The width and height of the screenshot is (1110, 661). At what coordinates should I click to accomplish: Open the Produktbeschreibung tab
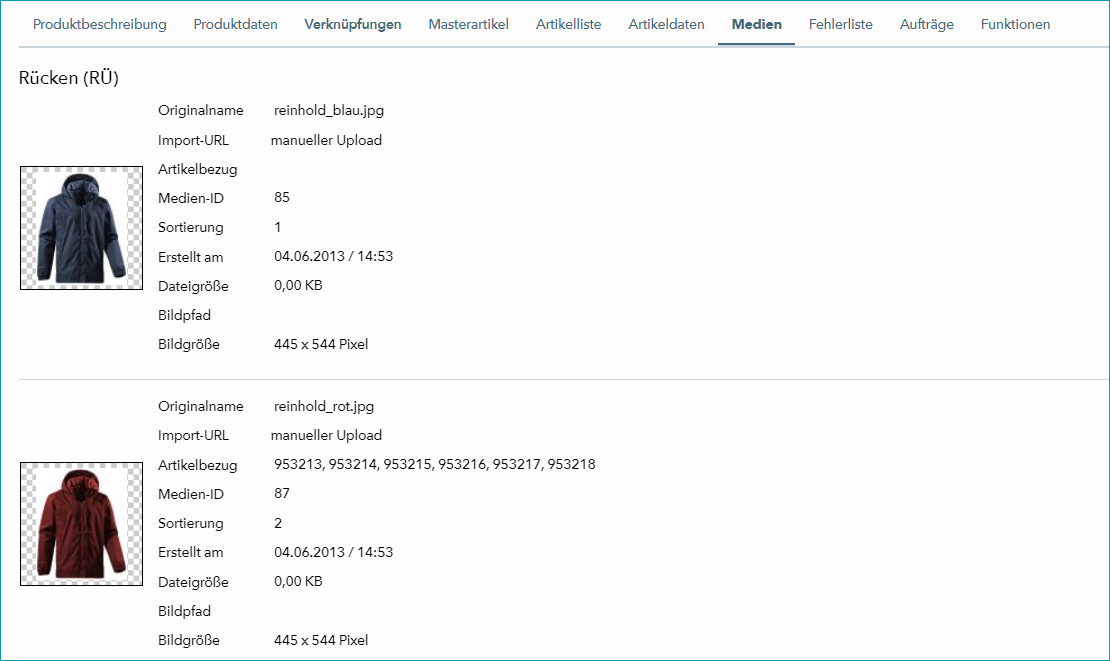pos(100,24)
